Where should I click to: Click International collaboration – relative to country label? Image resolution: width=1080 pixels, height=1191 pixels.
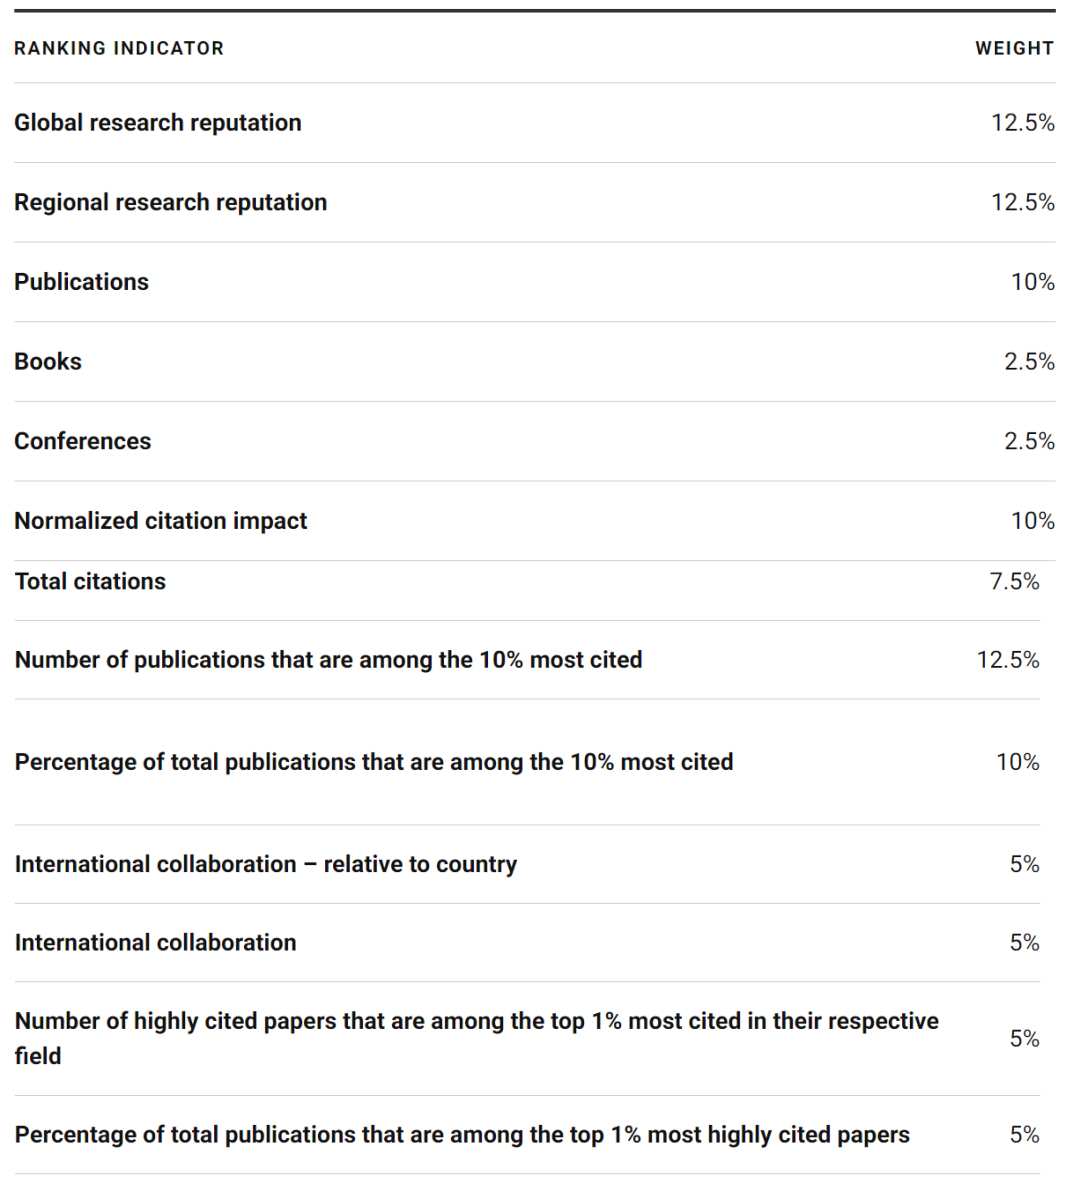click(x=265, y=864)
